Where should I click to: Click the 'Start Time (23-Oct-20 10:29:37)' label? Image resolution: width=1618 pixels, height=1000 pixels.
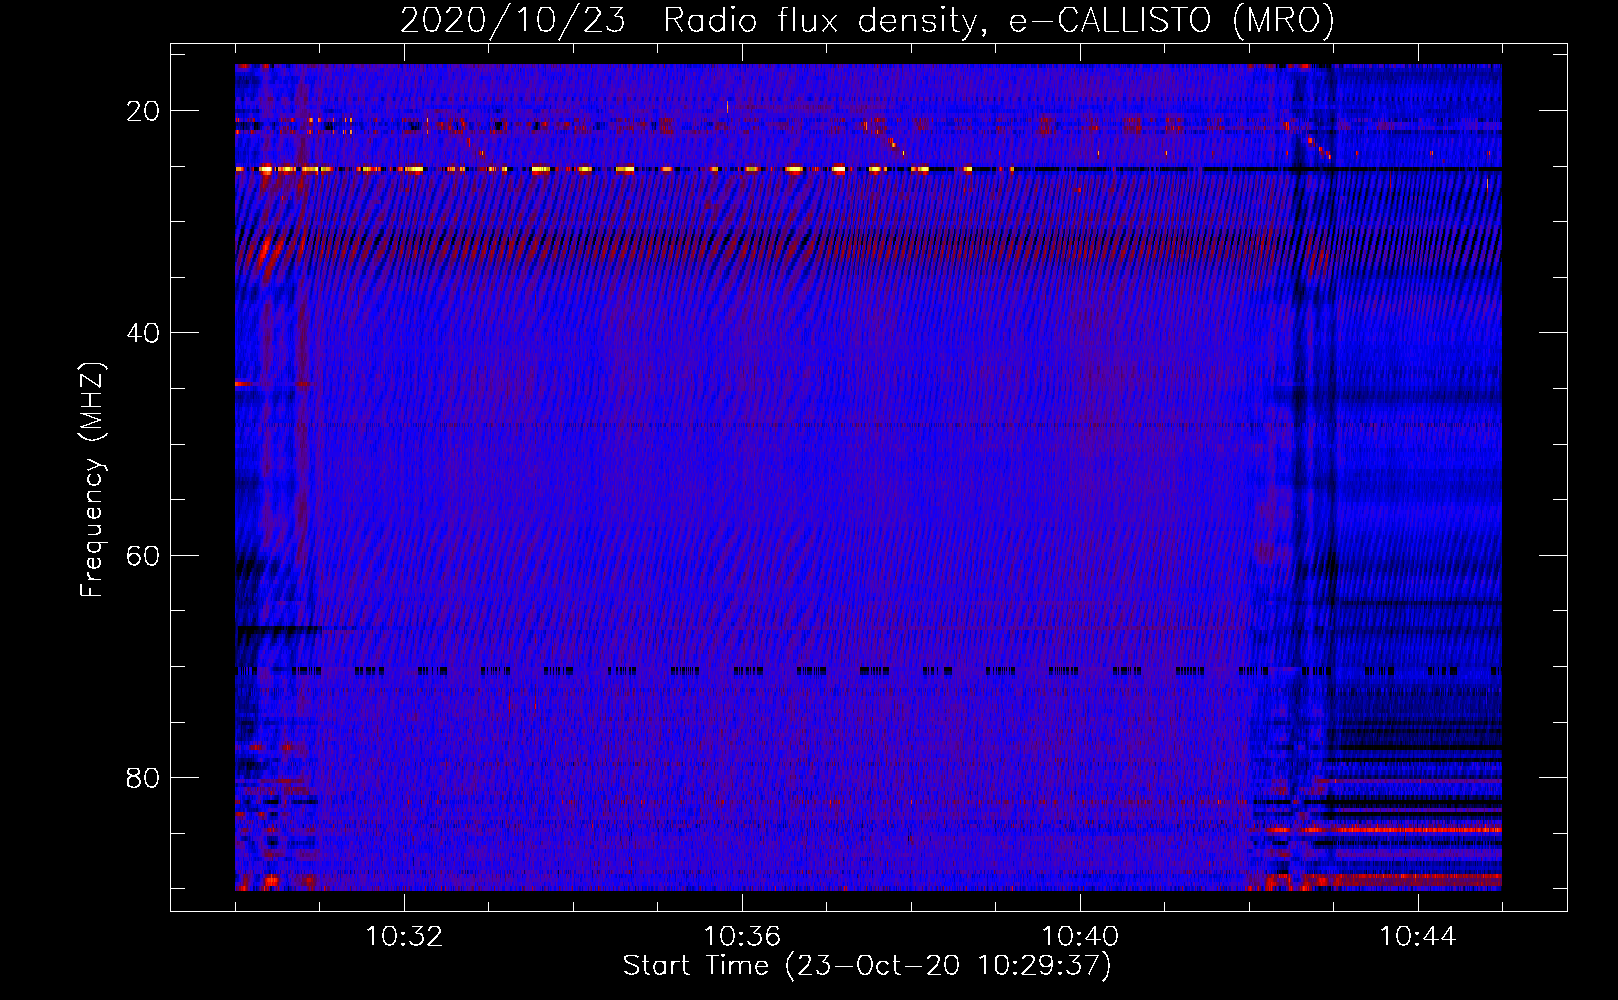(x=867, y=966)
